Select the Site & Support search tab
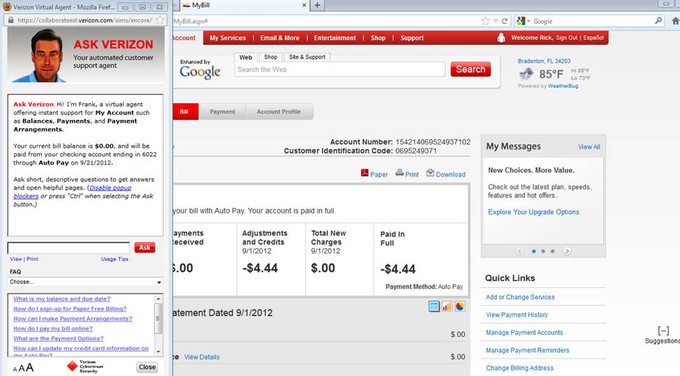Viewport: 680px width, 376px height. [x=307, y=57]
